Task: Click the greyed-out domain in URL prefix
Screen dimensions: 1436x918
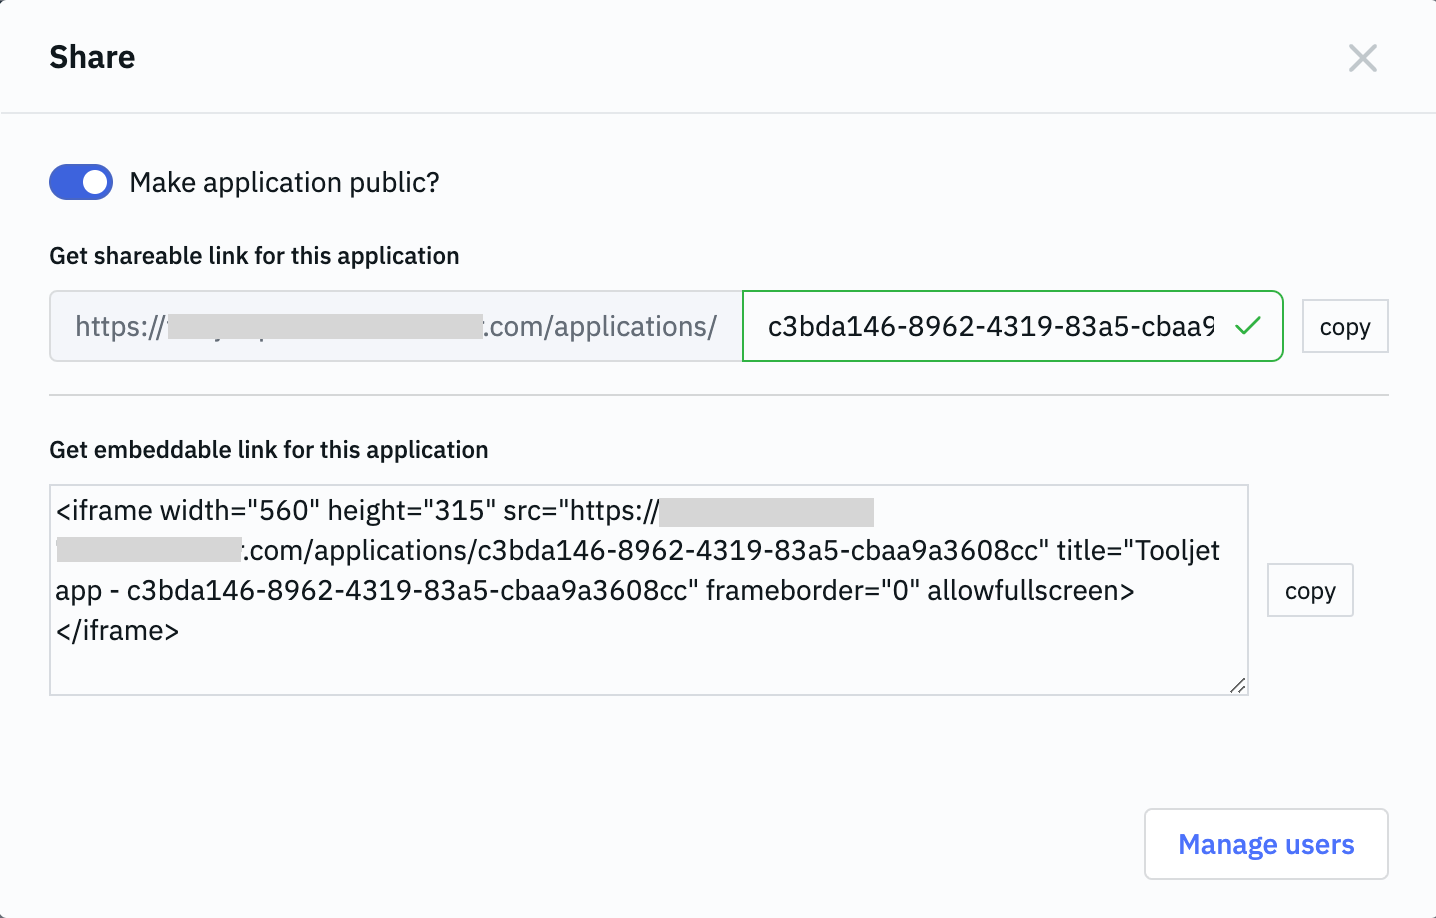Action: pyautogui.click(x=325, y=327)
